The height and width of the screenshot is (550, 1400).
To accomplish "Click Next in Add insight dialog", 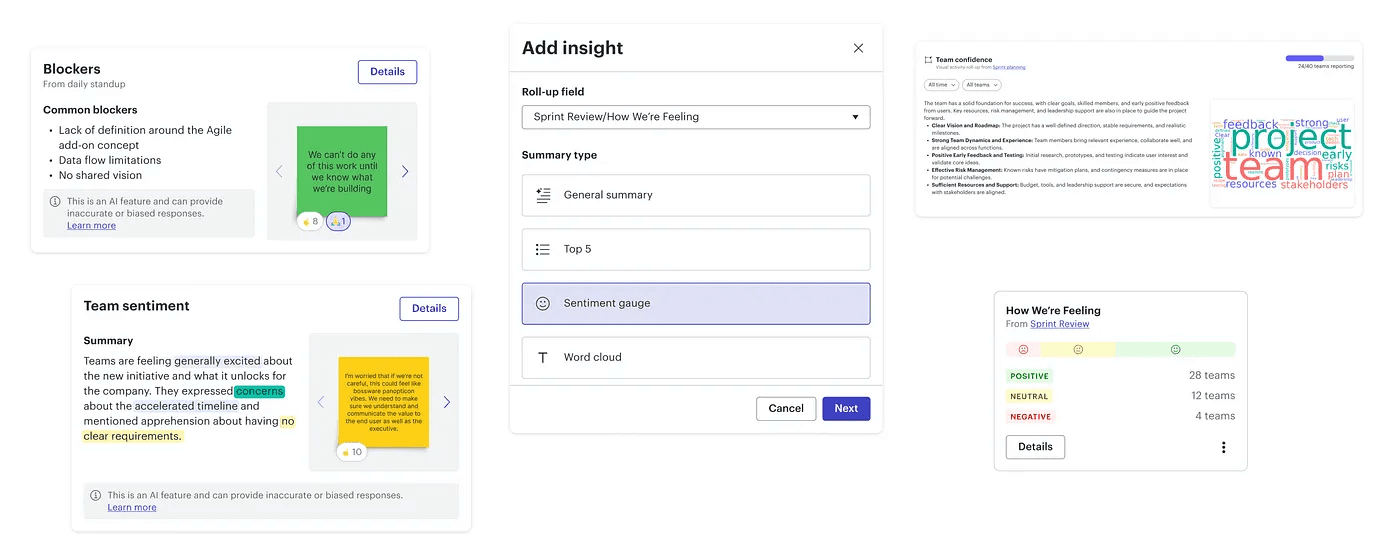I will pos(846,408).
